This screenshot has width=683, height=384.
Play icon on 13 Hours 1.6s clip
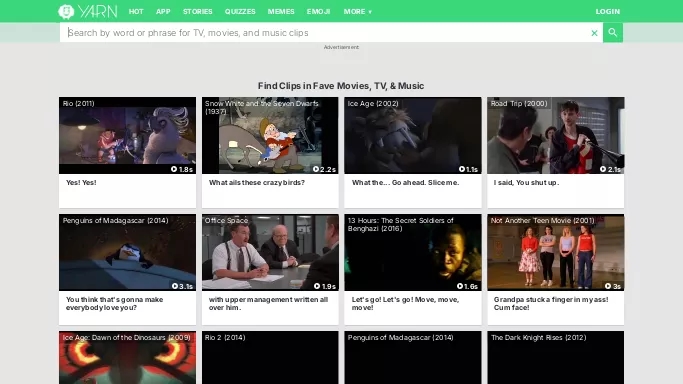[460, 286]
